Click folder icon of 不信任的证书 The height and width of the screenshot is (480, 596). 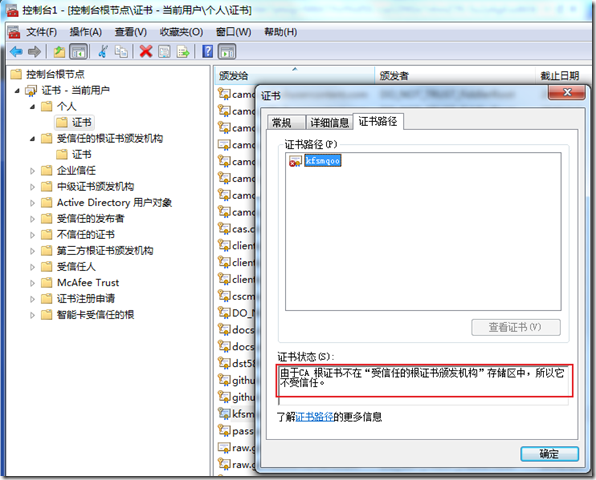coord(46,234)
